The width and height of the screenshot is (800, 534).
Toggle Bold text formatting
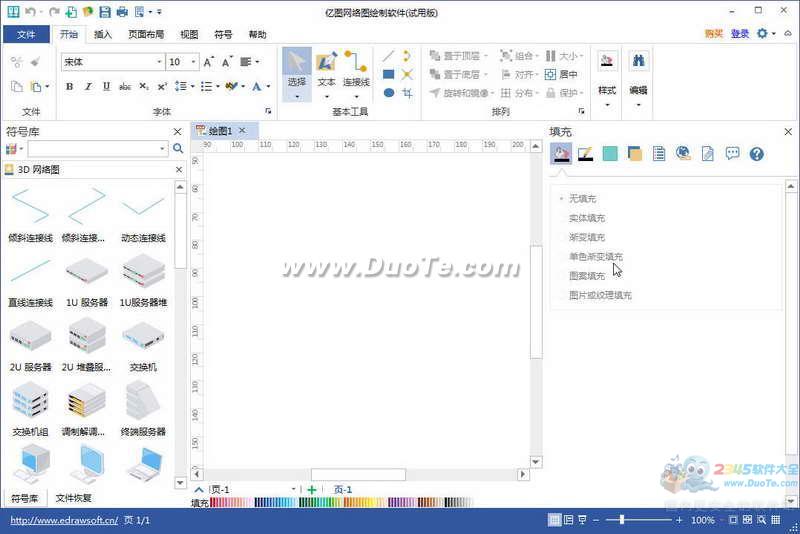click(69, 87)
